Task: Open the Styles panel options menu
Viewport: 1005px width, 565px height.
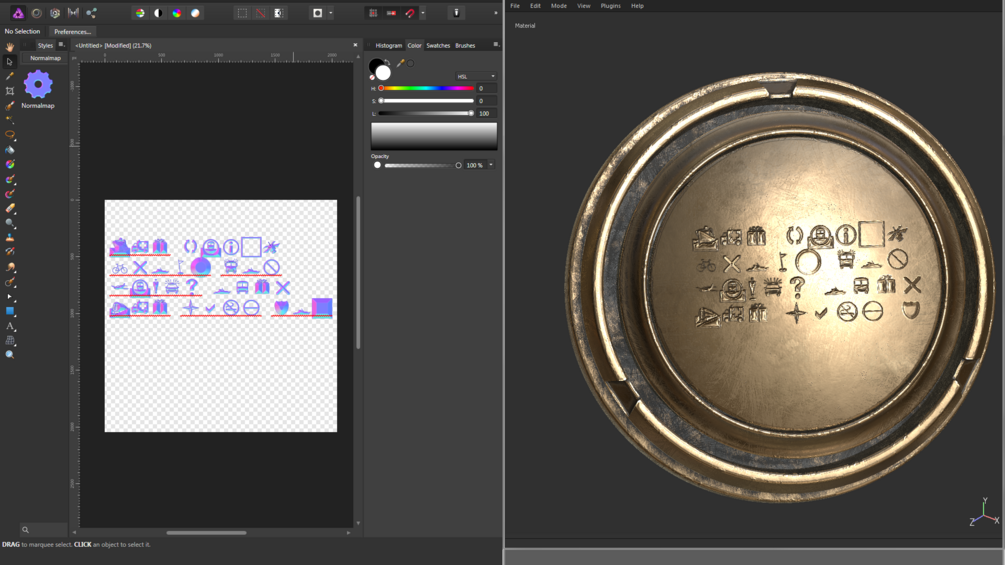Action: (x=62, y=45)
